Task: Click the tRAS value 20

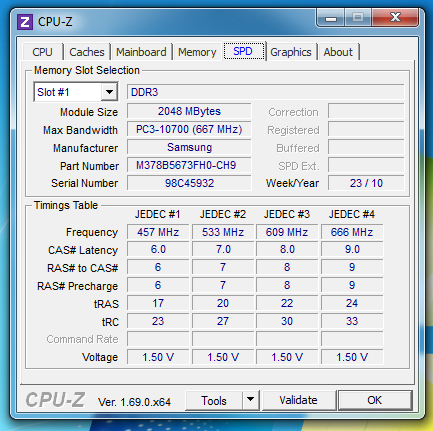Action: [223, 303]
